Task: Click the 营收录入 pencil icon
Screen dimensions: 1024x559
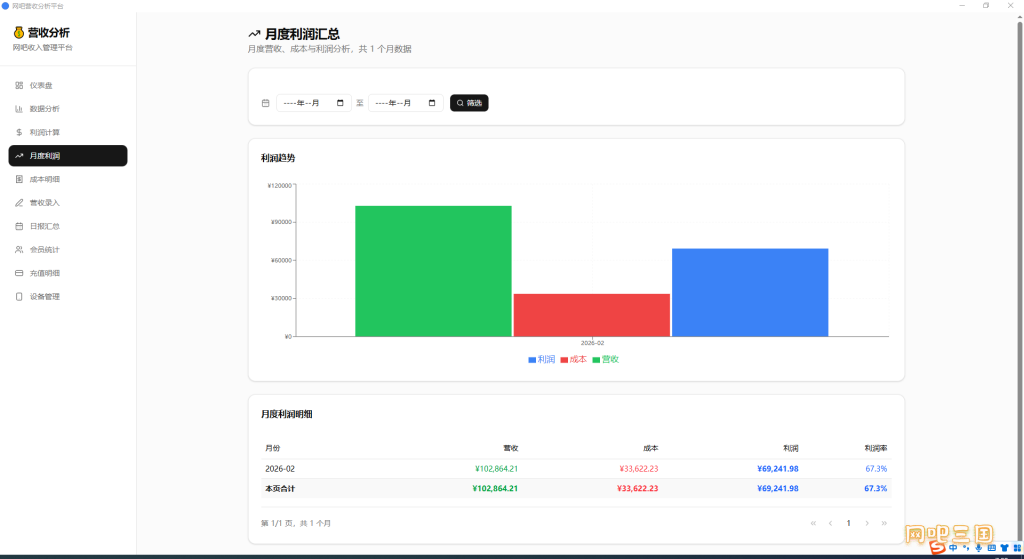Action: pyautogui.click(x=19, y=203)
